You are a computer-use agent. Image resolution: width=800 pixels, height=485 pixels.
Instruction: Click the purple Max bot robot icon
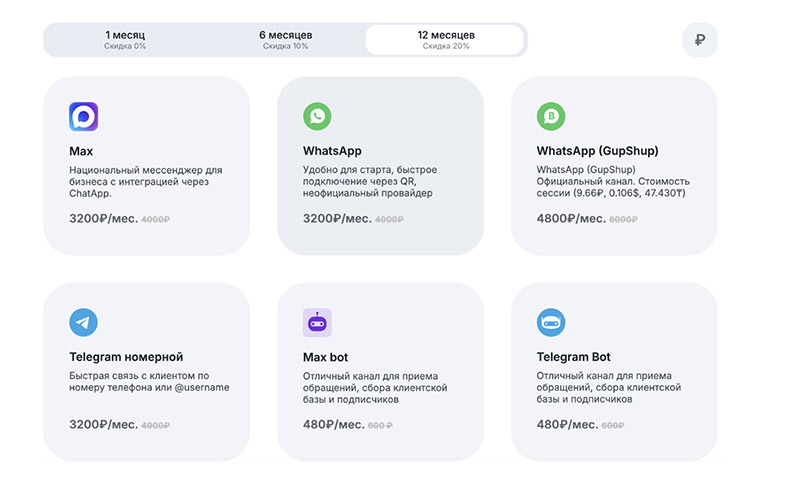point(317,322)
